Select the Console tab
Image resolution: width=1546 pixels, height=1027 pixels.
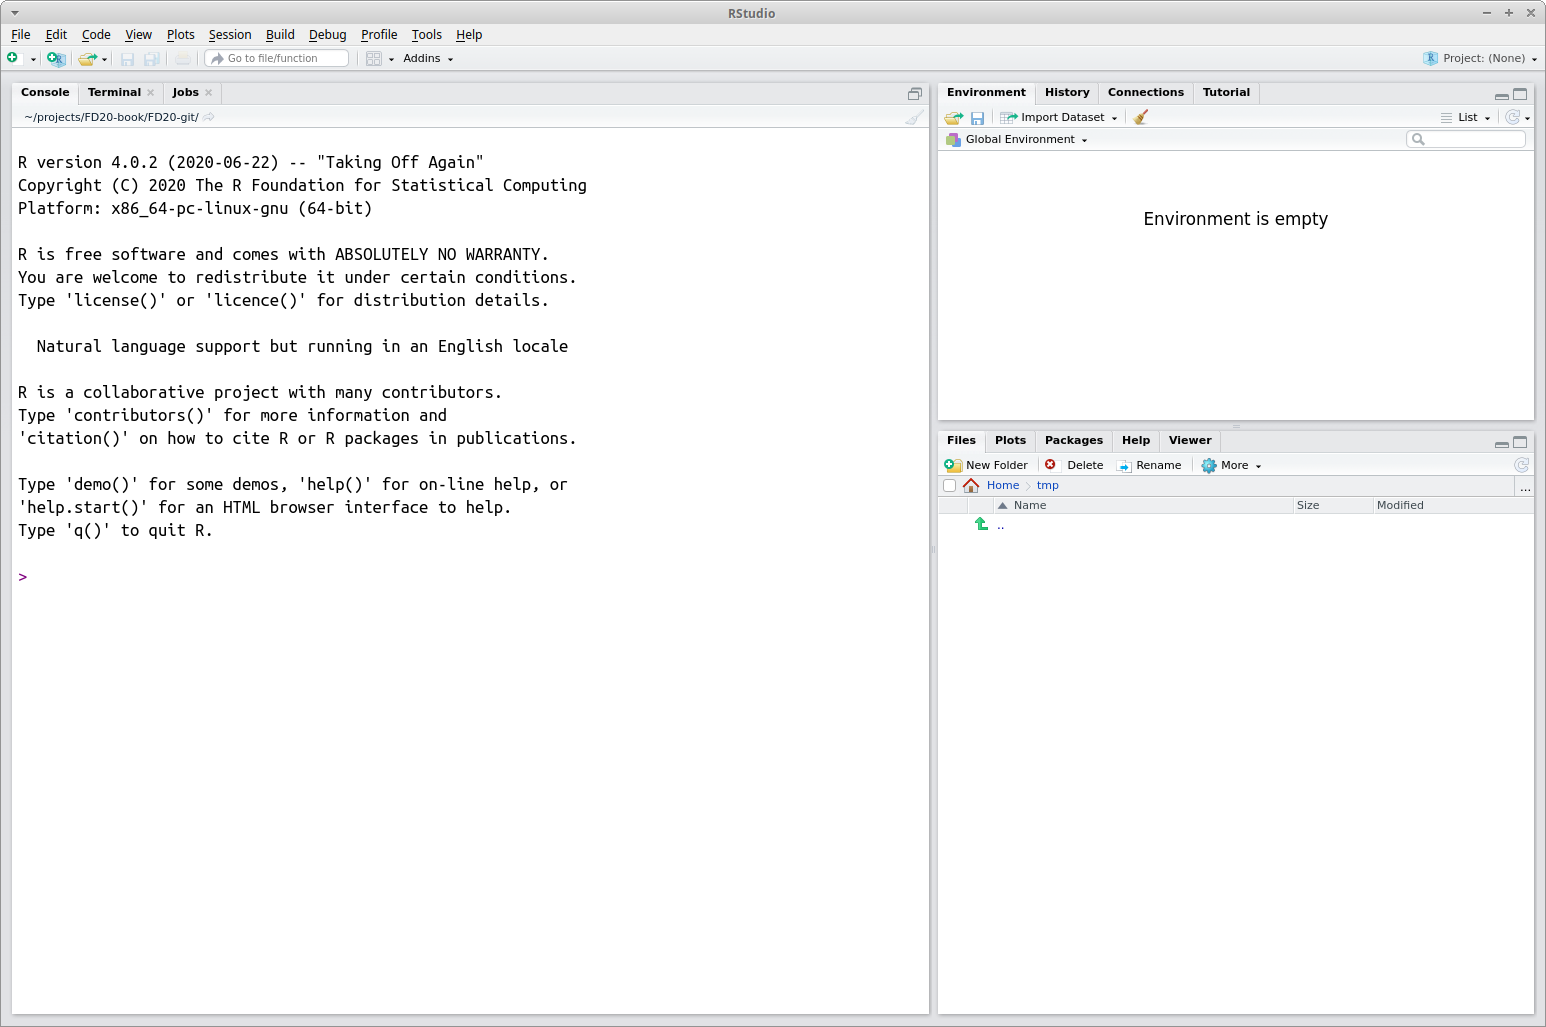pyautogui.click(x=45, y=92)
